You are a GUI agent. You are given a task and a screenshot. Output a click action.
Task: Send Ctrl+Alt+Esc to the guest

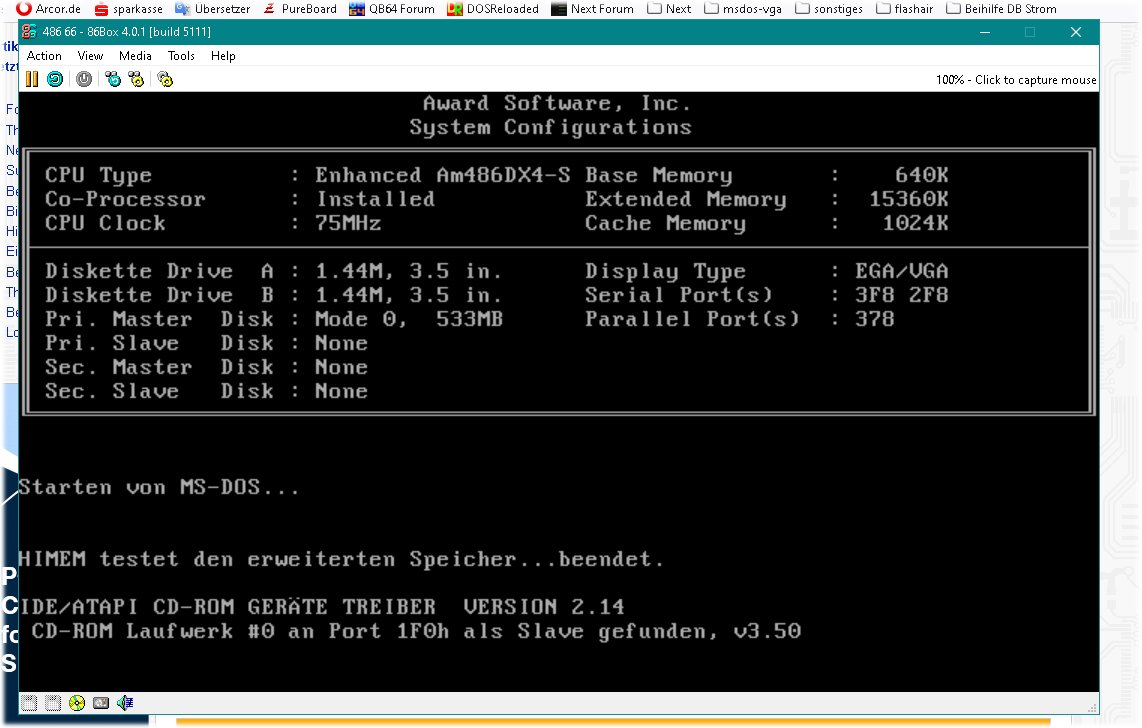point(136,79)
